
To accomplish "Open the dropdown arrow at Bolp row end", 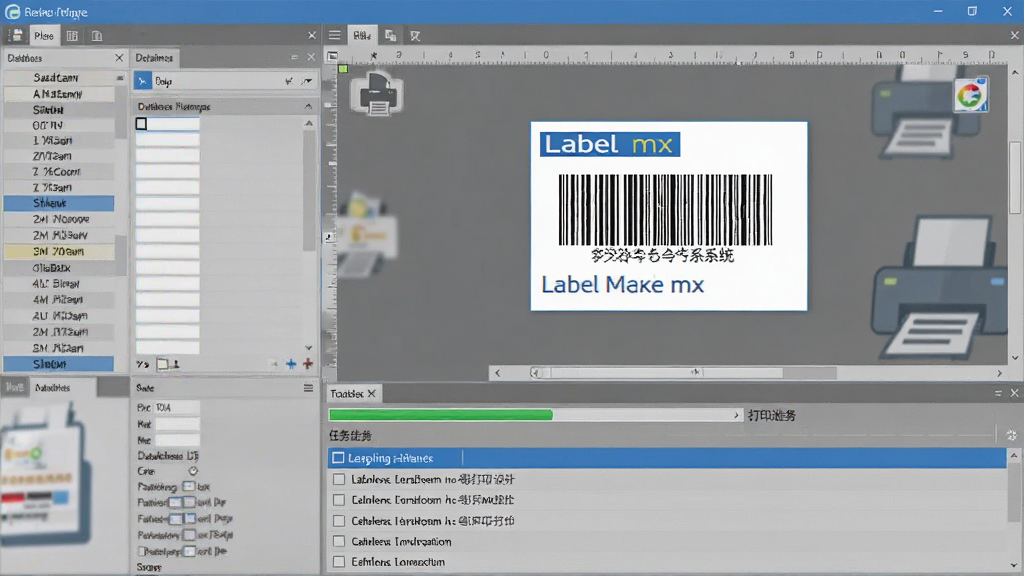I will [306, 81].
